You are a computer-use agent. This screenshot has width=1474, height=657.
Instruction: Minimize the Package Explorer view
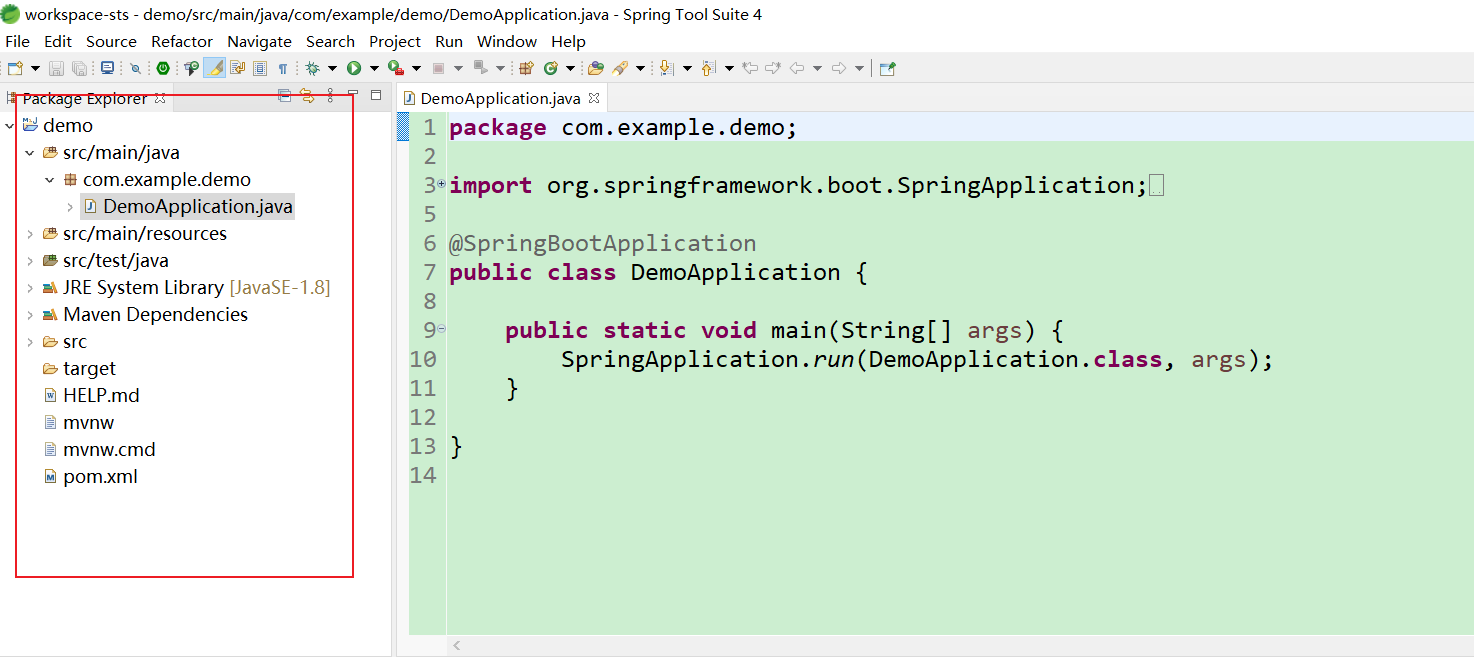pyautogui.click(x=353, y=94)
